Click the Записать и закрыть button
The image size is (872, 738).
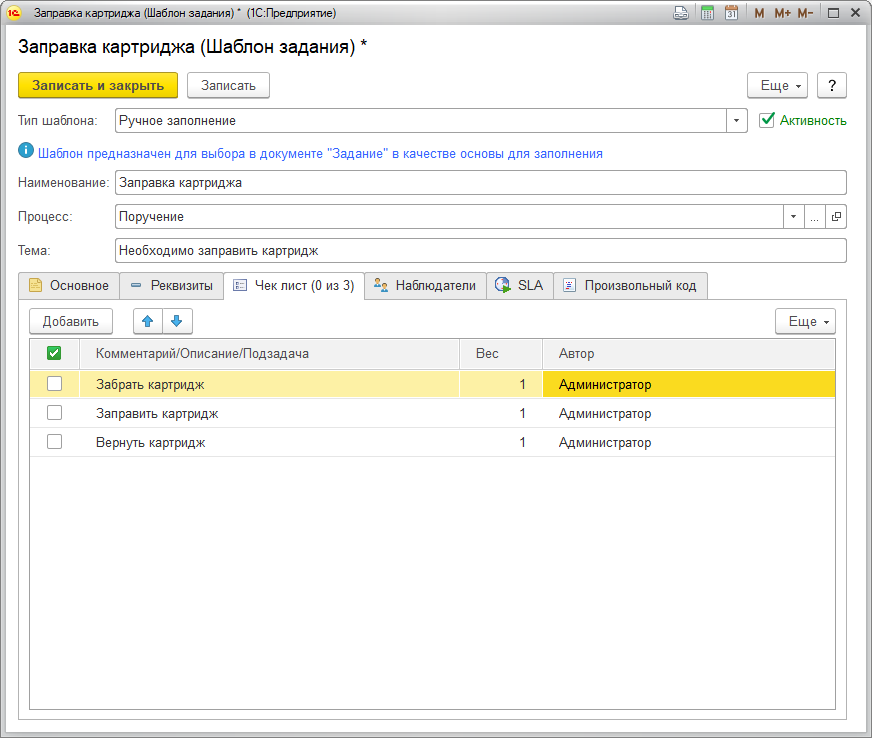point(98,86)
